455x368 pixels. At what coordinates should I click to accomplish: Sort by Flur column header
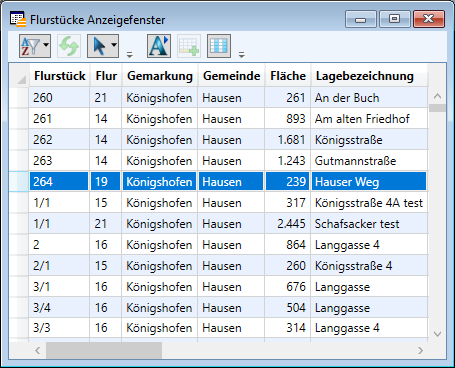click(x=106, y=76)
